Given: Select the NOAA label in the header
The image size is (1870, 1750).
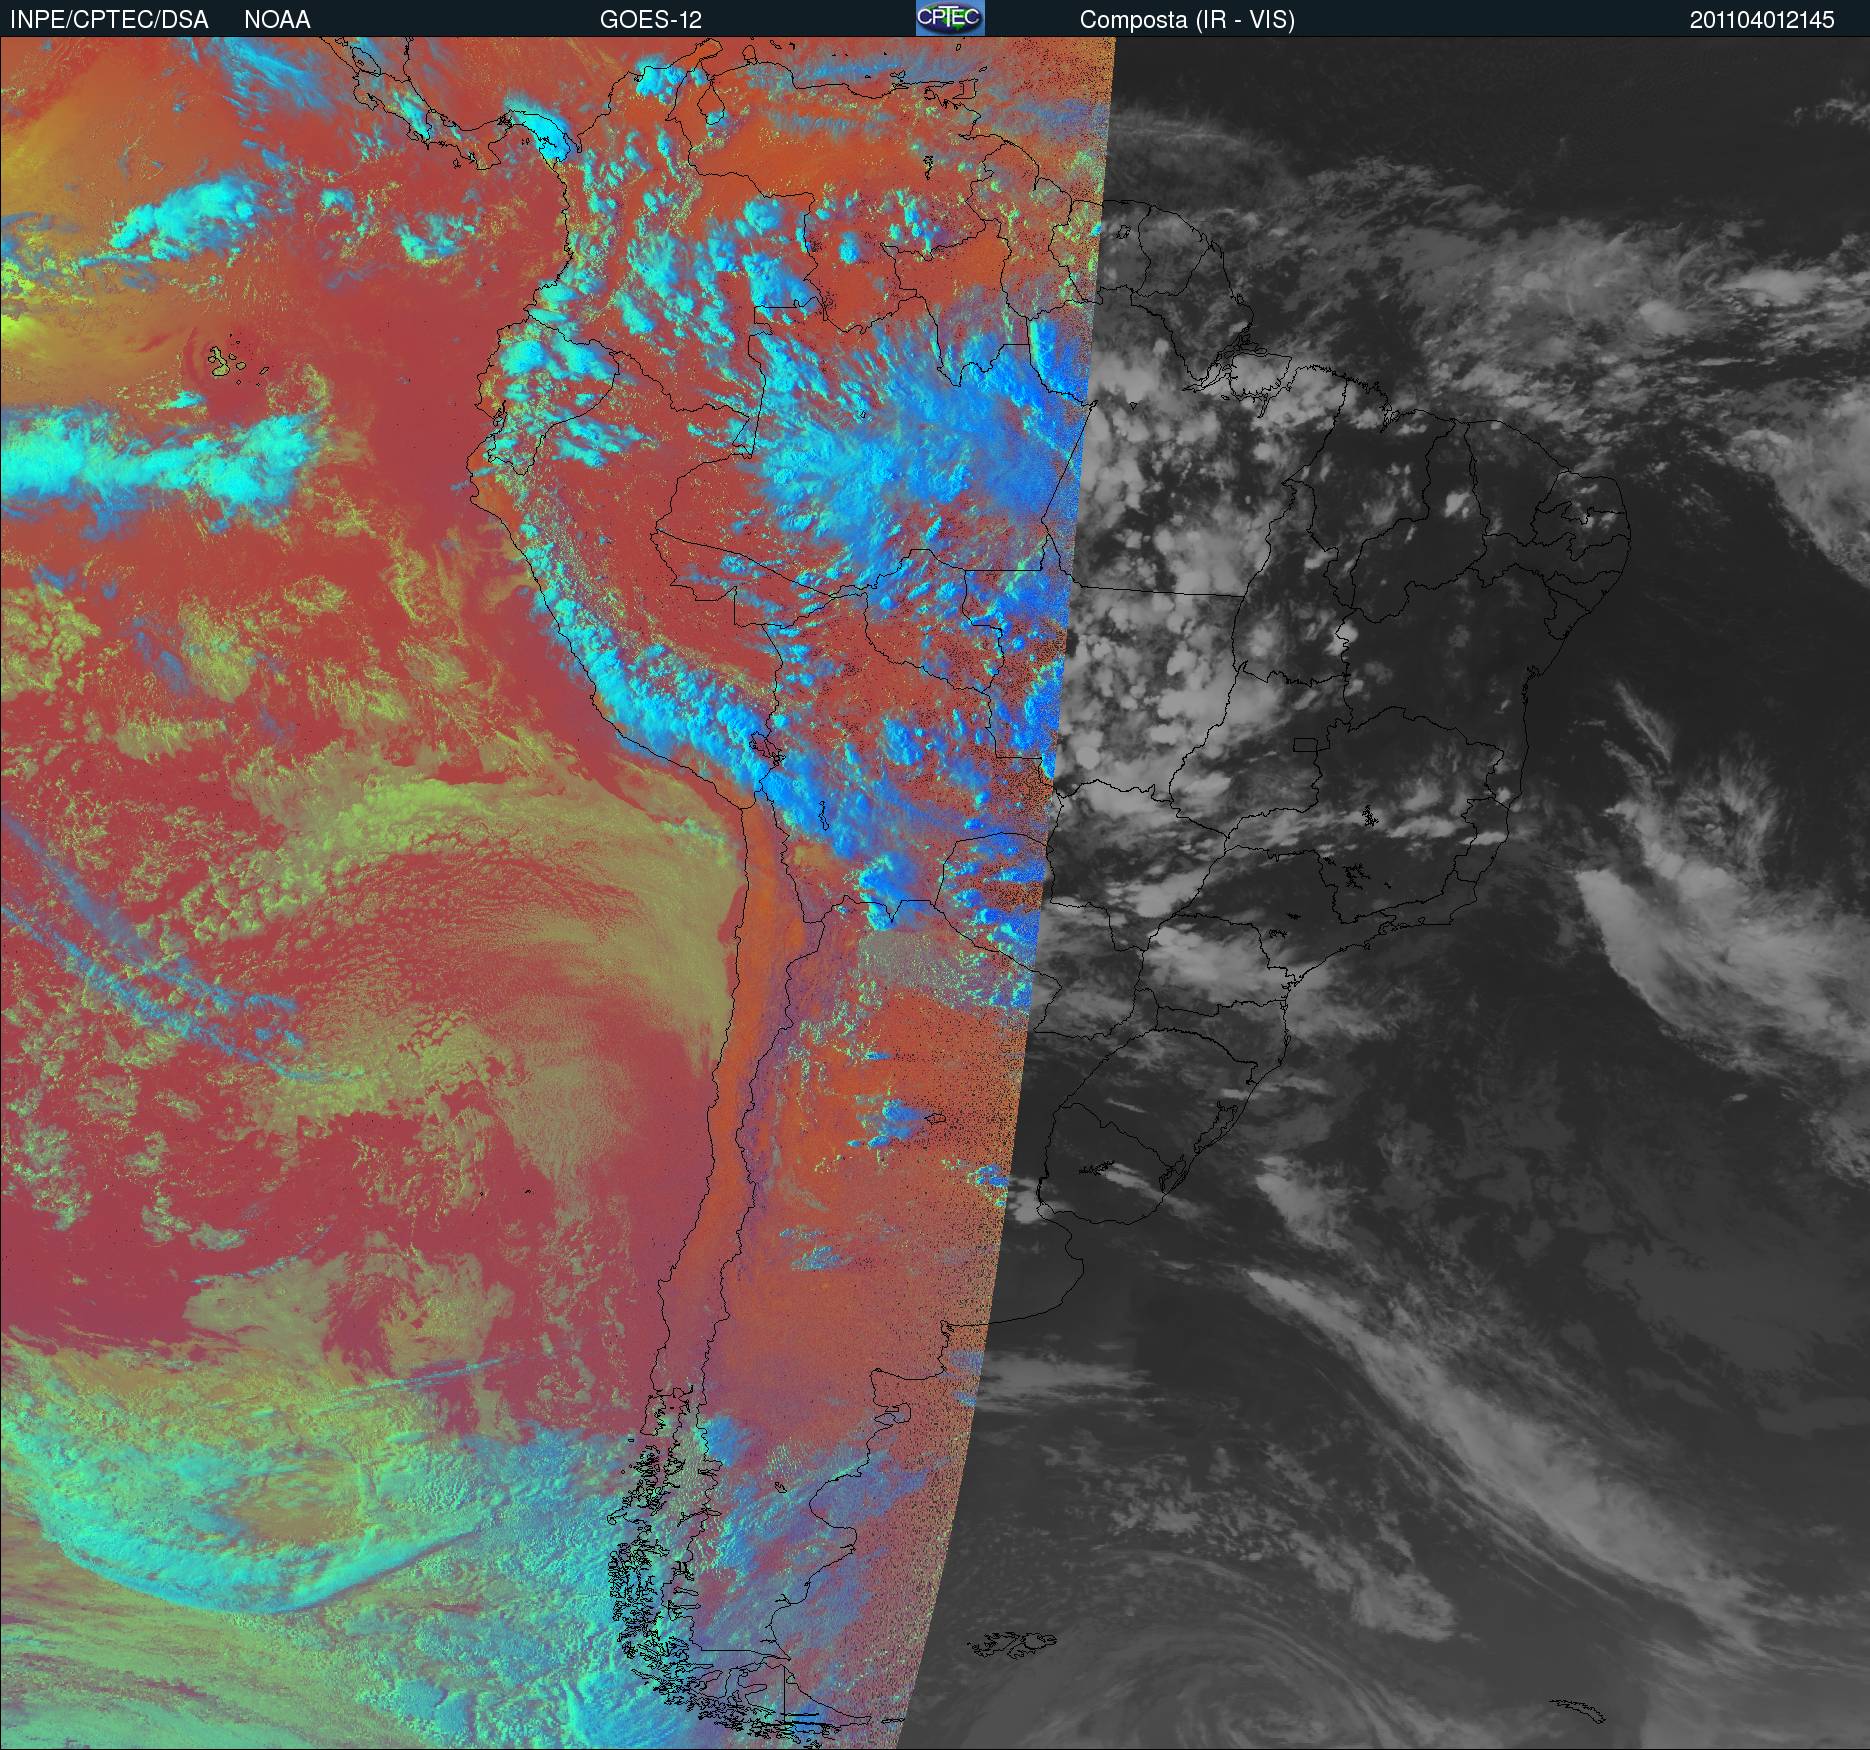Looking at the screenshot, I should 277,20.
